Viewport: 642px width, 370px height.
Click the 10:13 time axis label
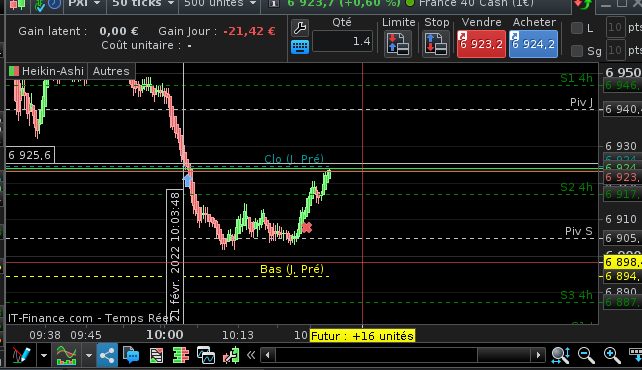[238, 335]
